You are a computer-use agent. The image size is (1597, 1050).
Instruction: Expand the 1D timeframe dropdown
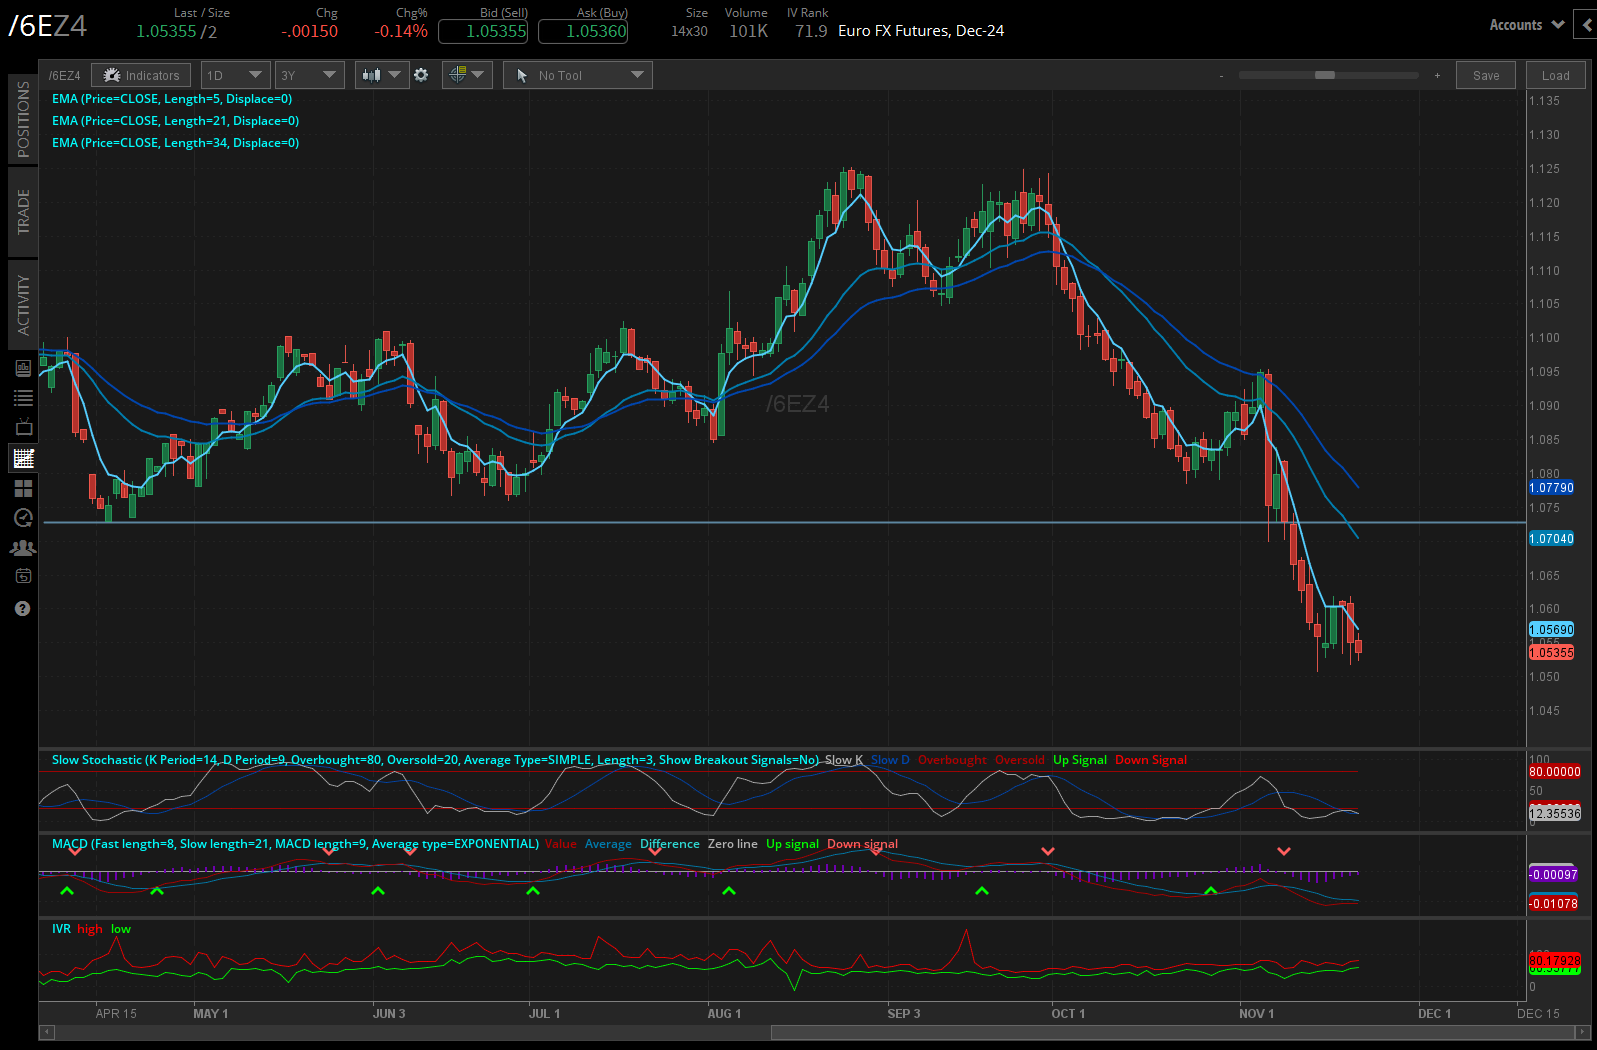pyautogui.click(x=235, y=75)
